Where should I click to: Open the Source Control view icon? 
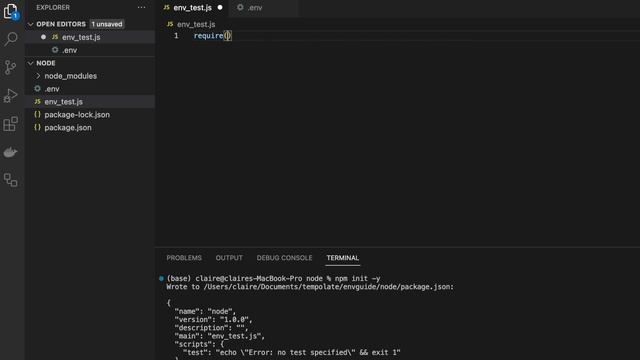(x=11, y=67)
